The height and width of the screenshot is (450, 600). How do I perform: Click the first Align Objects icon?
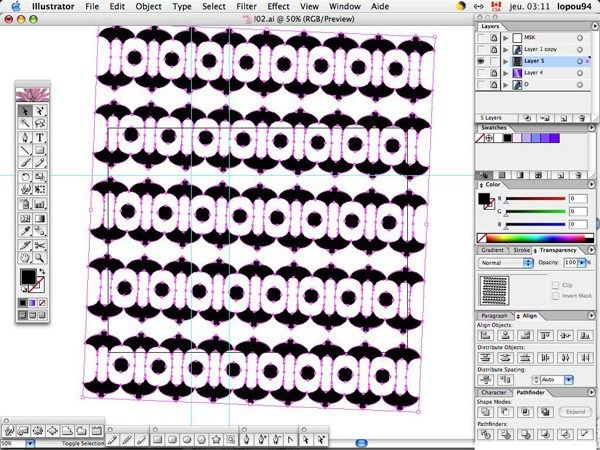486,335
